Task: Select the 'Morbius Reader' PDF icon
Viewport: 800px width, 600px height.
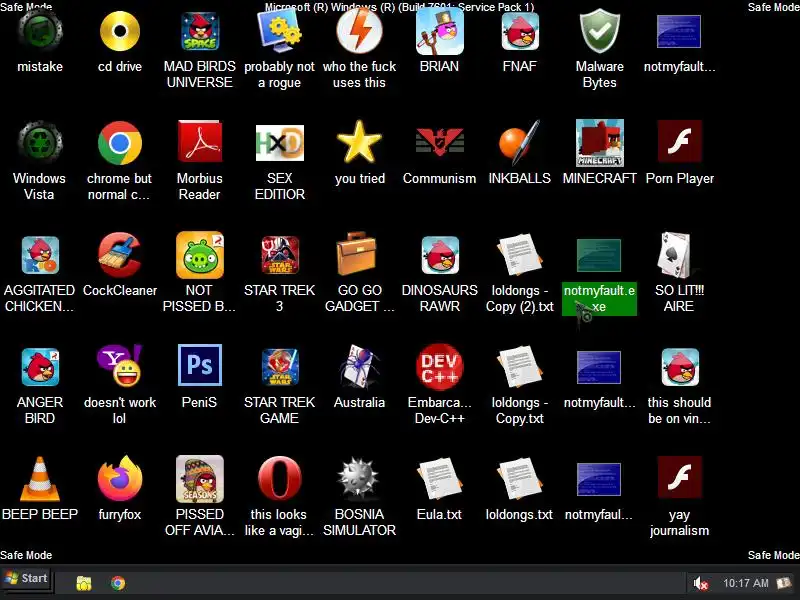Action: pos(200,142)
